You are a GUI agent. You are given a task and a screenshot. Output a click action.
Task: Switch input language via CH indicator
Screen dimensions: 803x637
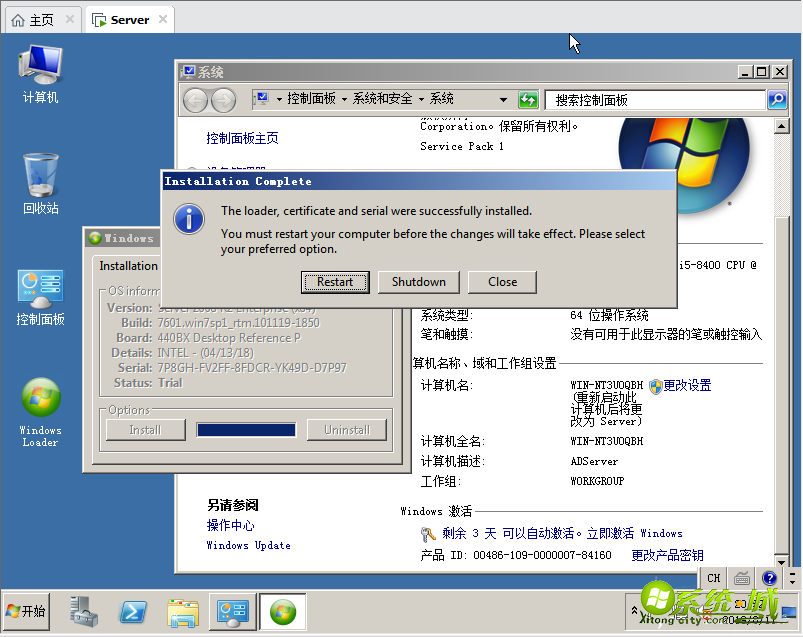pyautogui.click(x=713, y=578)
